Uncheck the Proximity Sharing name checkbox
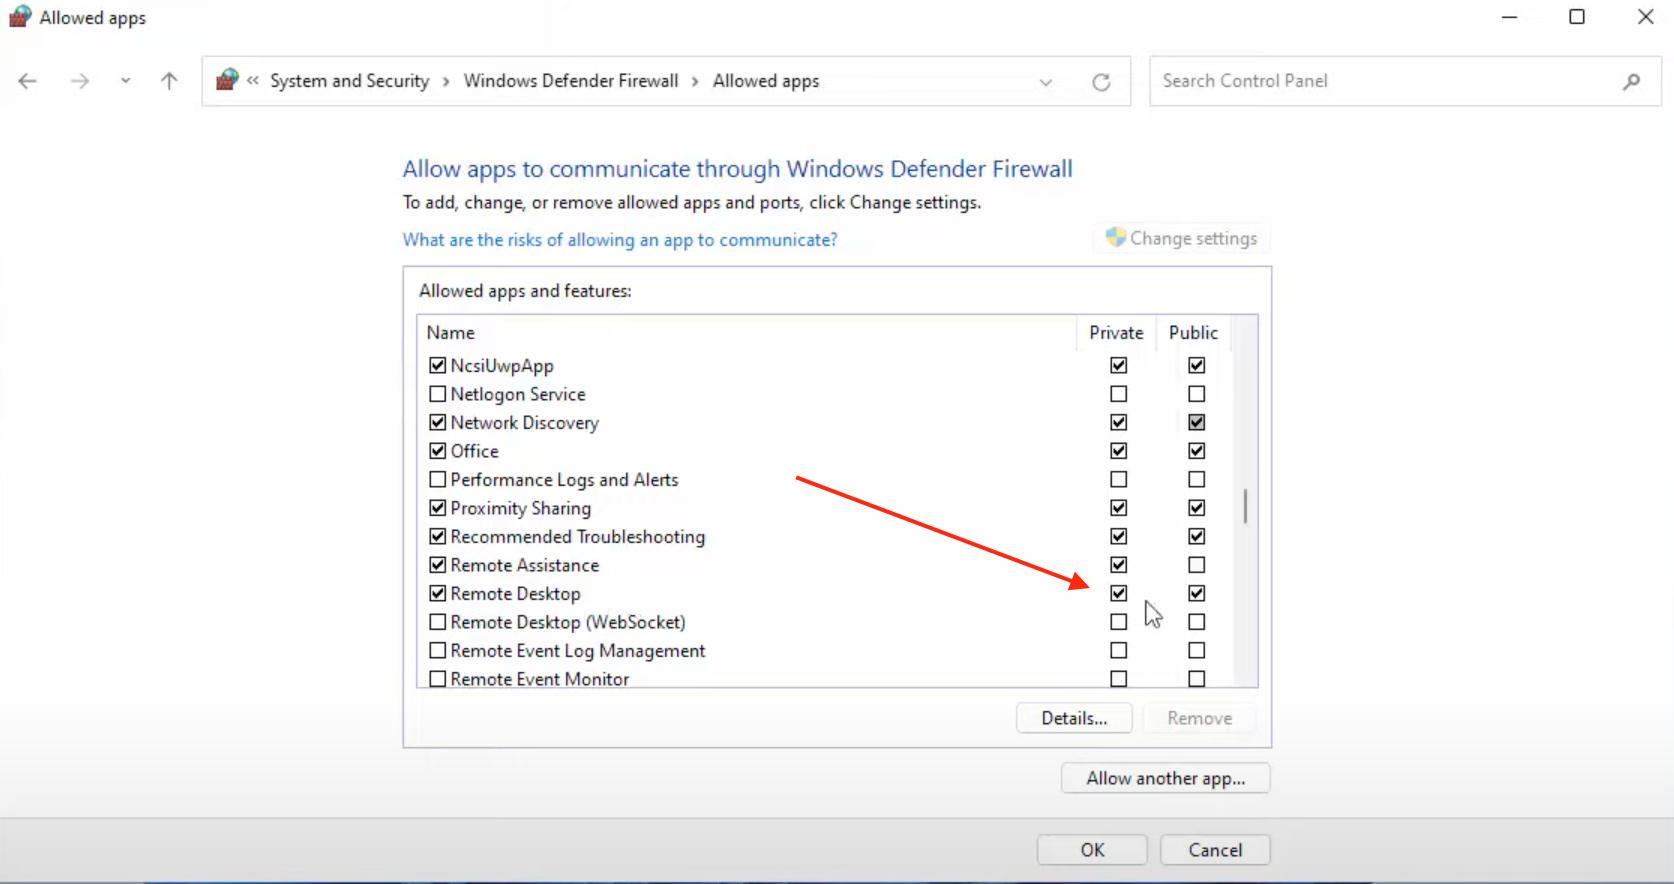This screenshot has width=1674, height=884. click(437, 508)
